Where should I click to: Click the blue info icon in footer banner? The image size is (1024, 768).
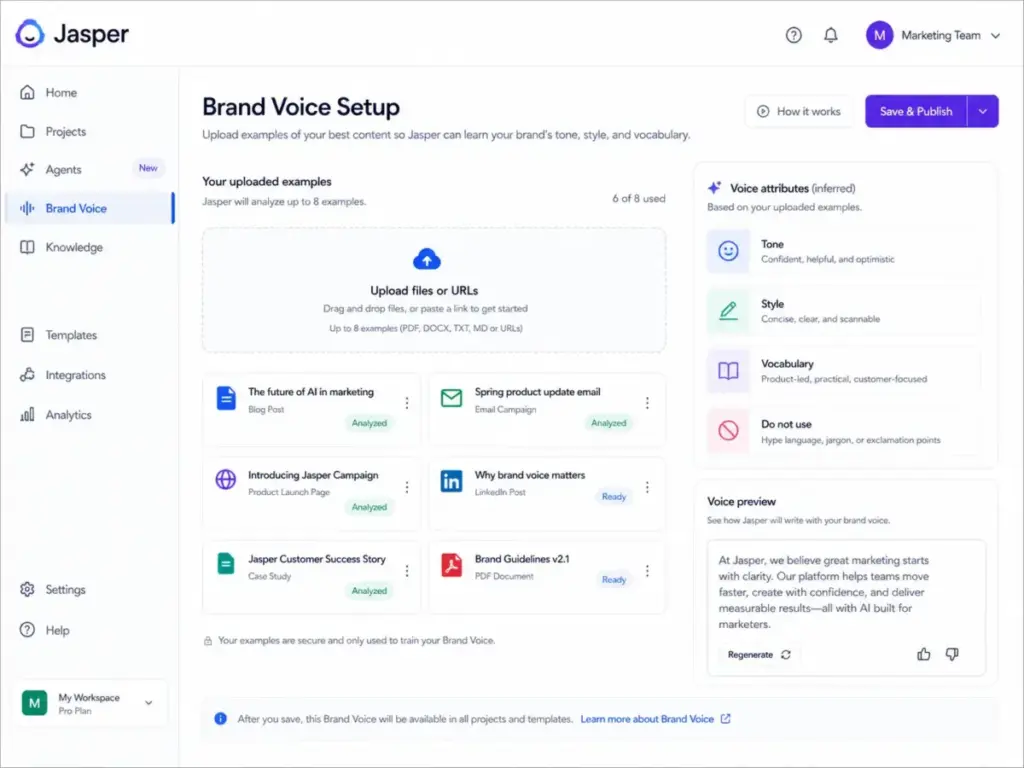[221, 719]
